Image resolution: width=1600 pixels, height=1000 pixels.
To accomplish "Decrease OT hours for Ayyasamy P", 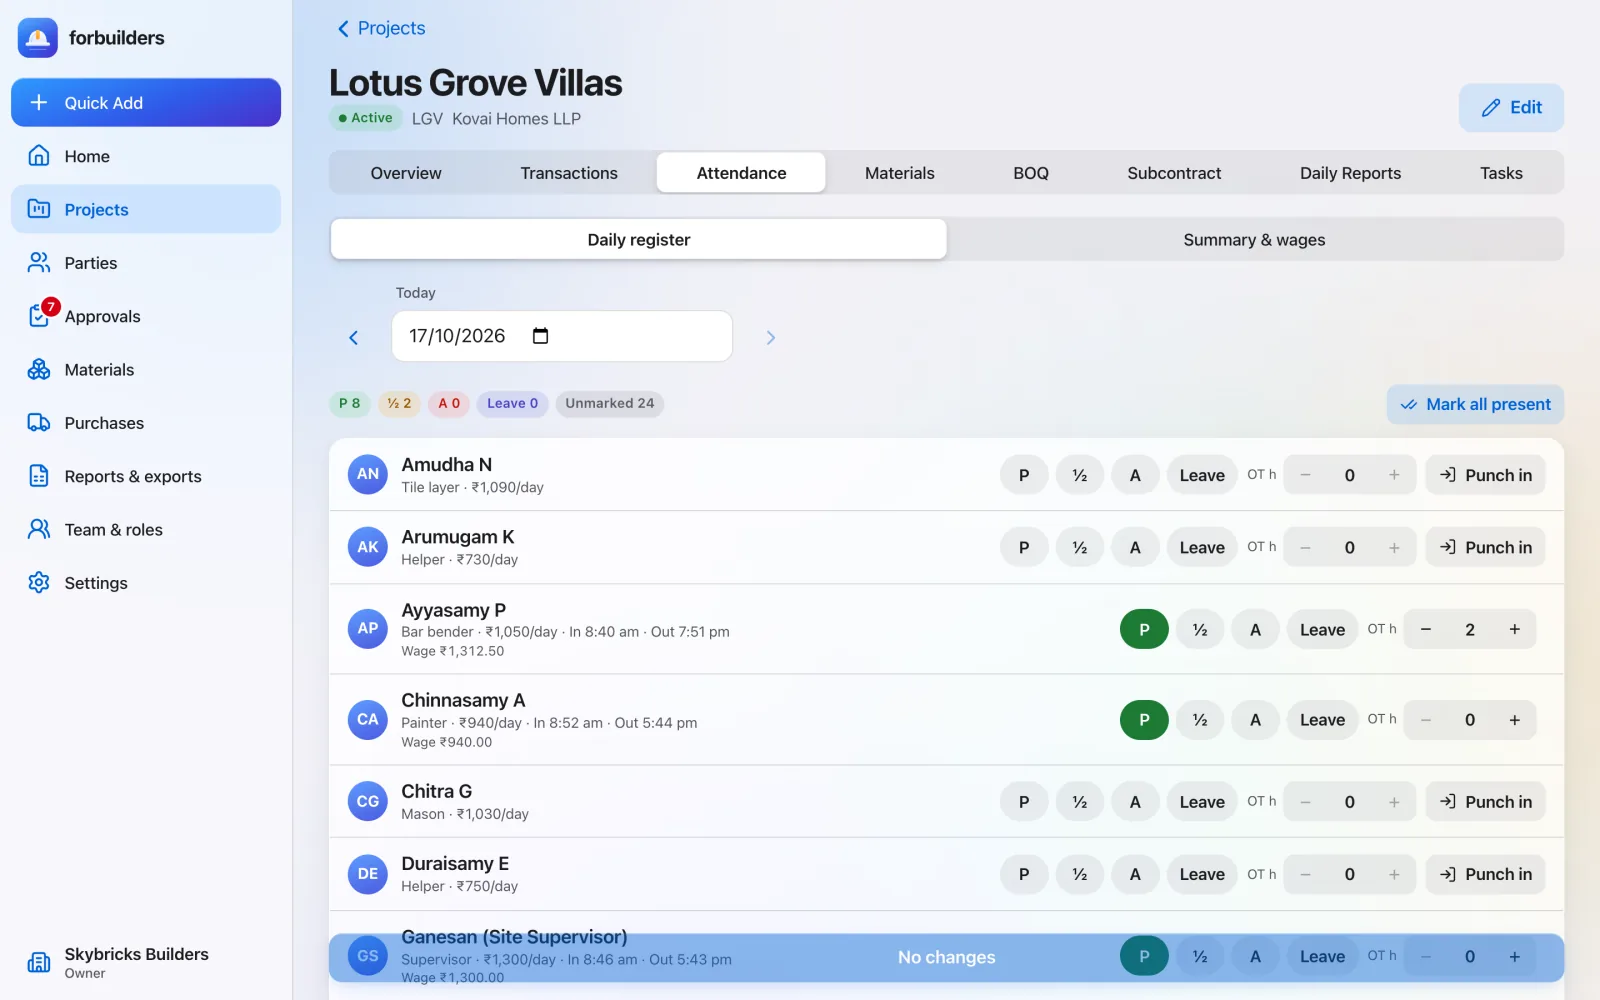I will pos(1426,630).
